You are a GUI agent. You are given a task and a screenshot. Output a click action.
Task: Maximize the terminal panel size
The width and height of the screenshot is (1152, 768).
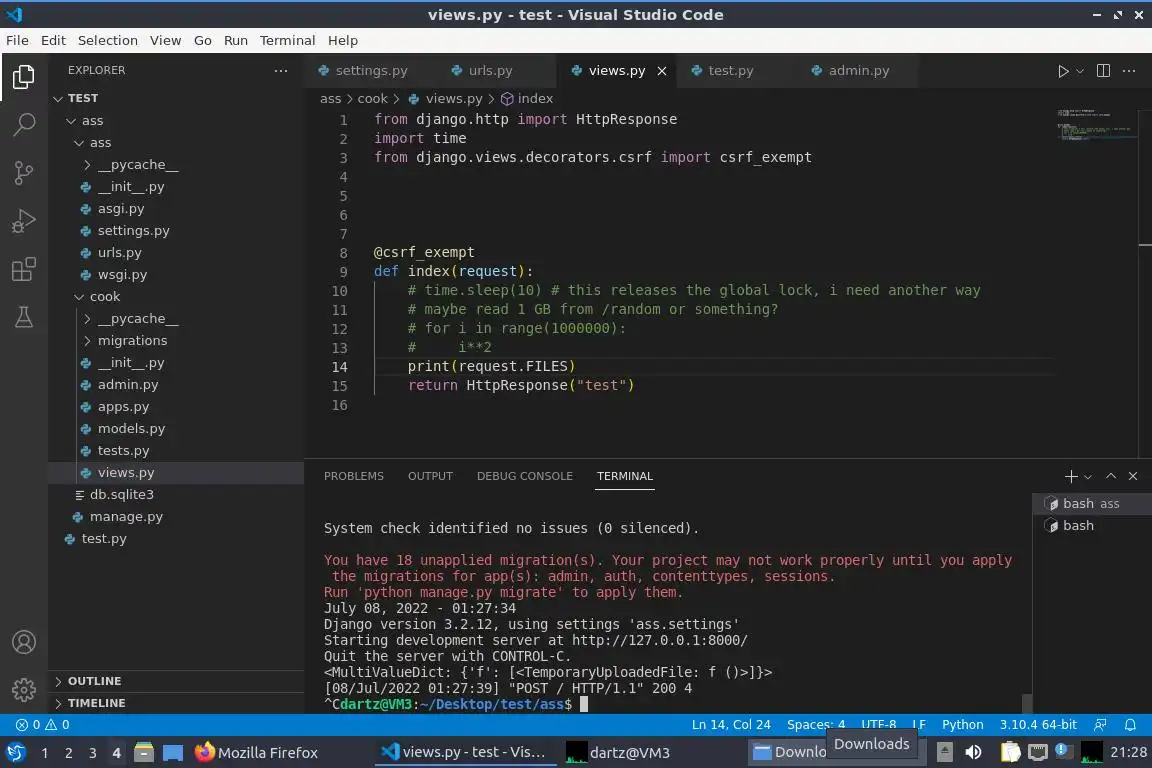1111,476
